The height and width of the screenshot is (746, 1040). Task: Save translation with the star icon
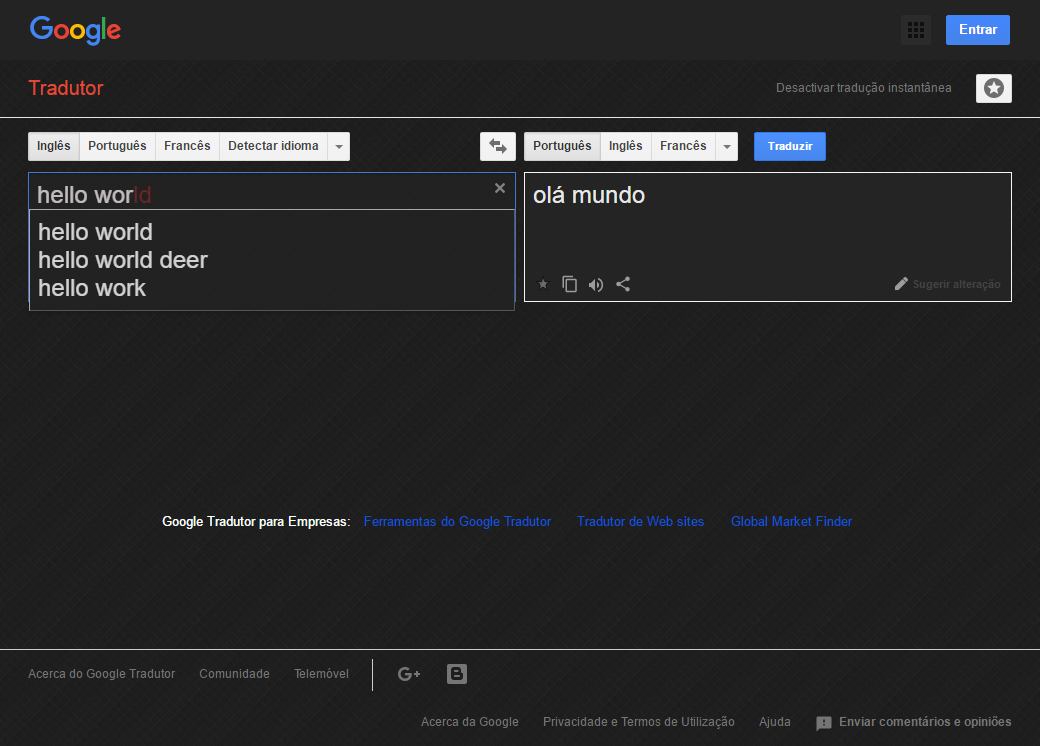click(543, 284)
